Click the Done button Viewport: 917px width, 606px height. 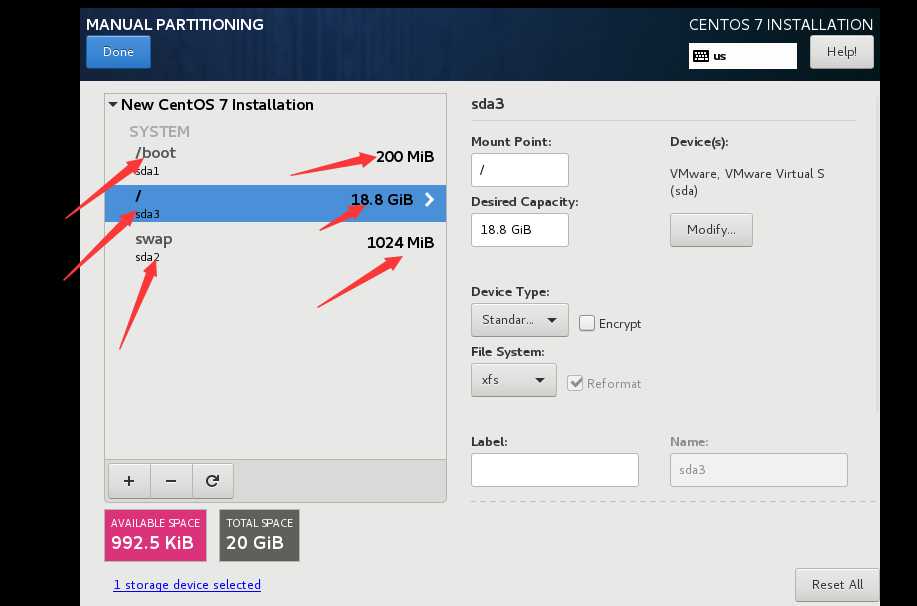point(118,51)
